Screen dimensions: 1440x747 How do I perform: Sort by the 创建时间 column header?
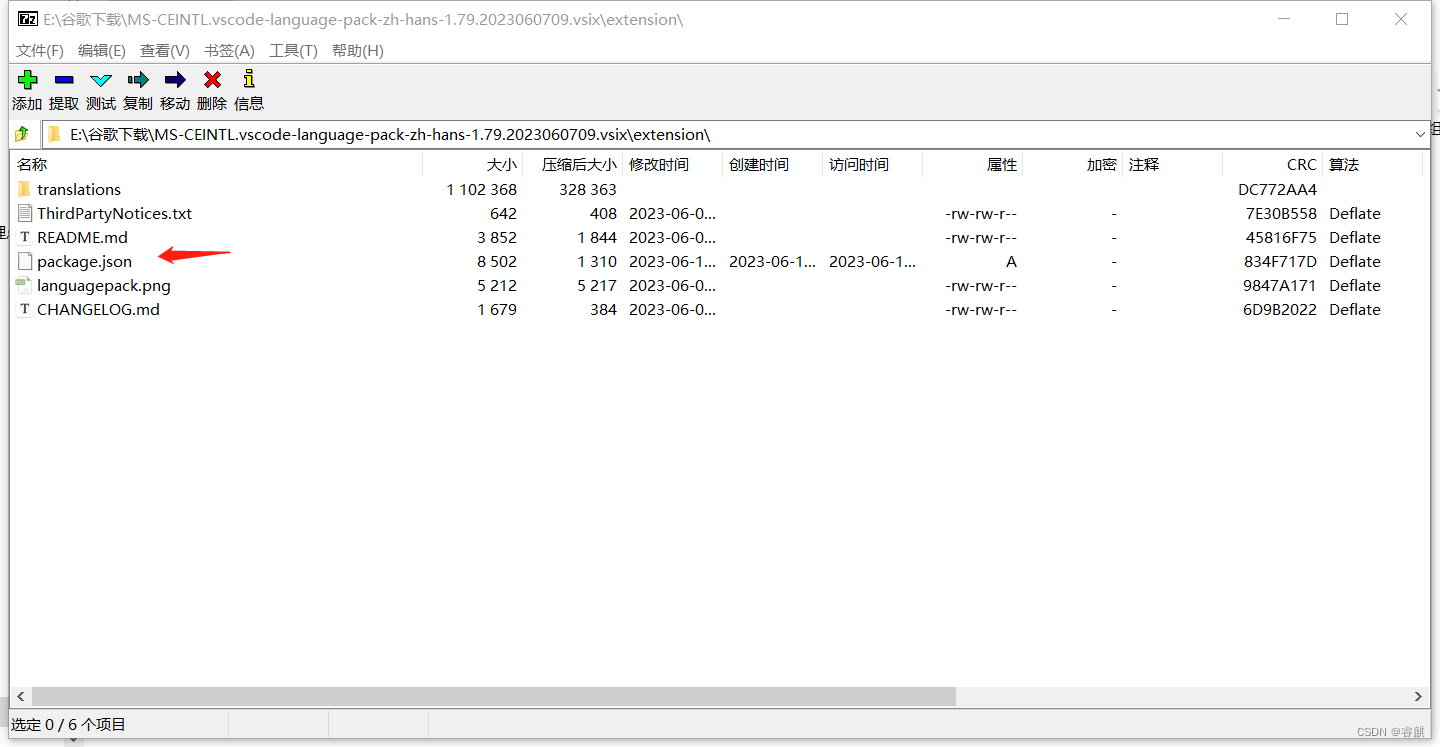pyautogui.click(x=772, y=164)
